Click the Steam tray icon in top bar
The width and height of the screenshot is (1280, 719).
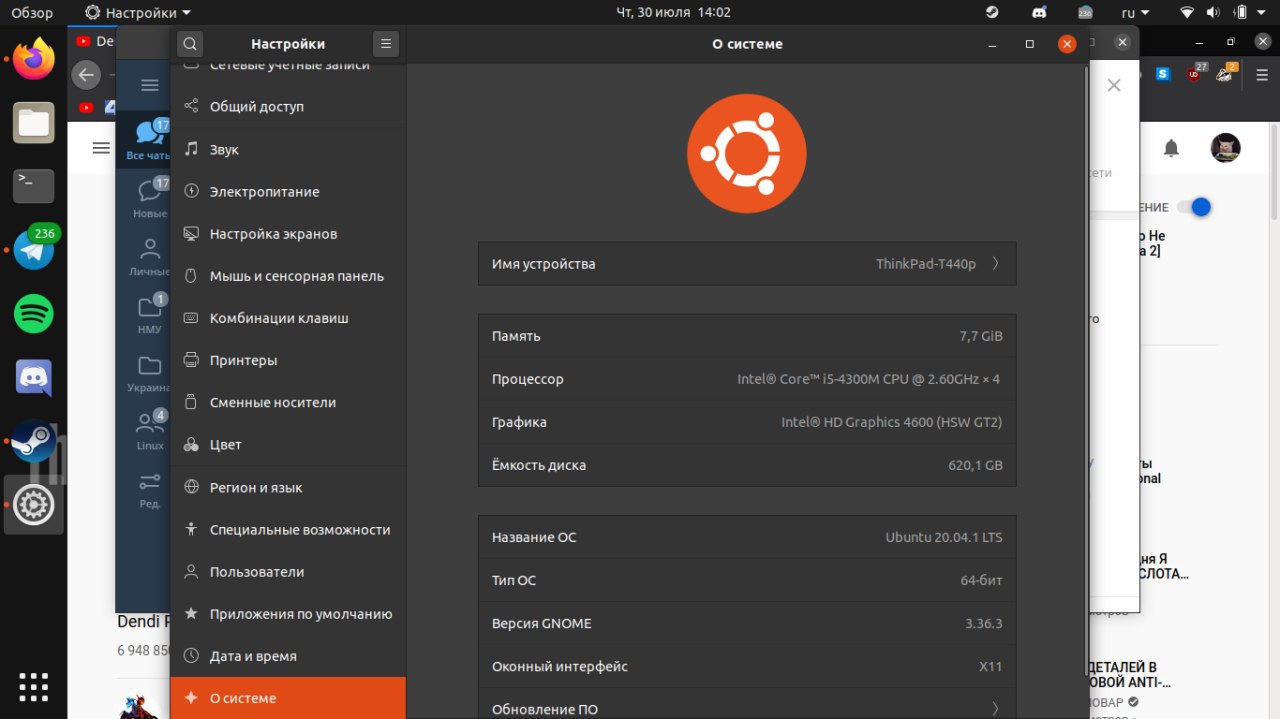992,13
